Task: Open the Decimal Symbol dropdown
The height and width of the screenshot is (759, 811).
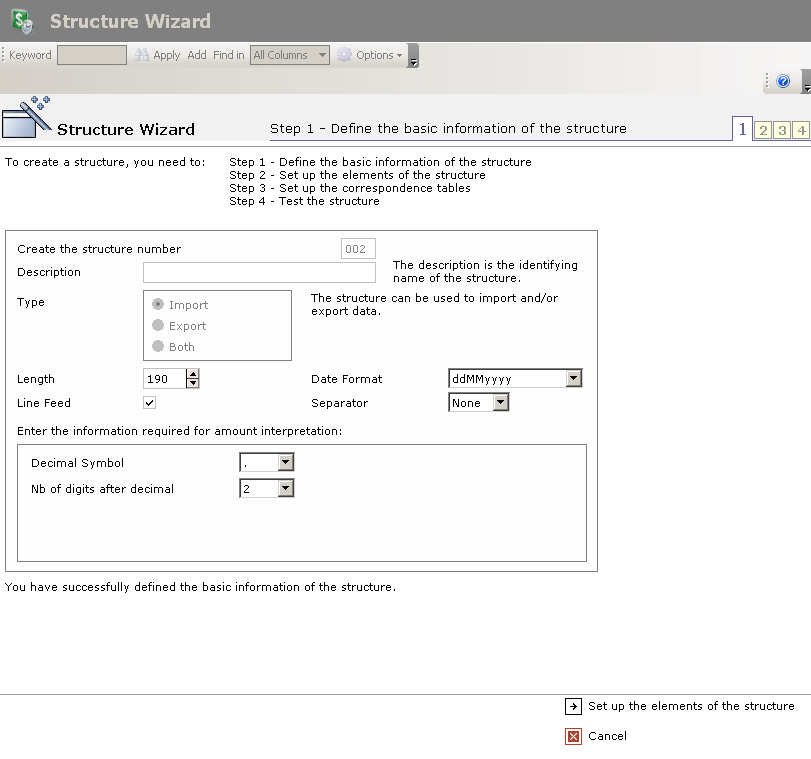Action: [286, 463]
